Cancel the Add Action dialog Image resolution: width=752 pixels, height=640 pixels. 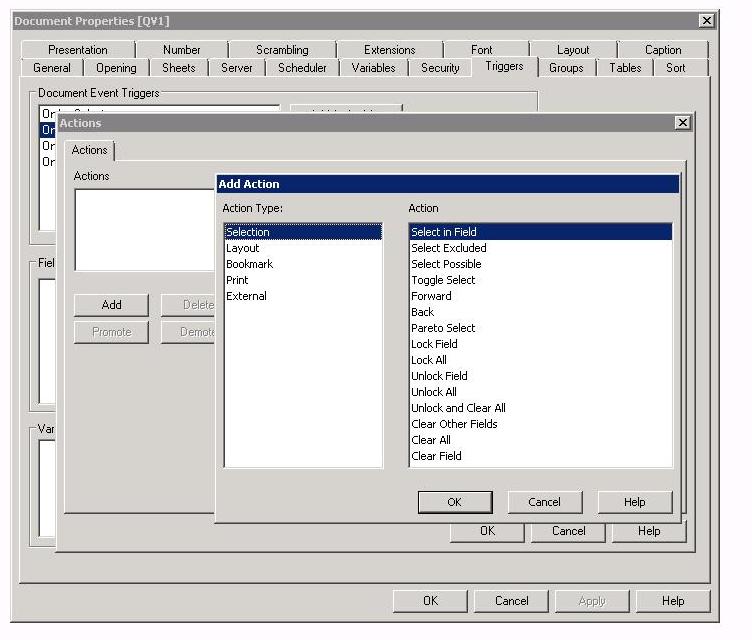pyautogui.click(x=544, y=502)
